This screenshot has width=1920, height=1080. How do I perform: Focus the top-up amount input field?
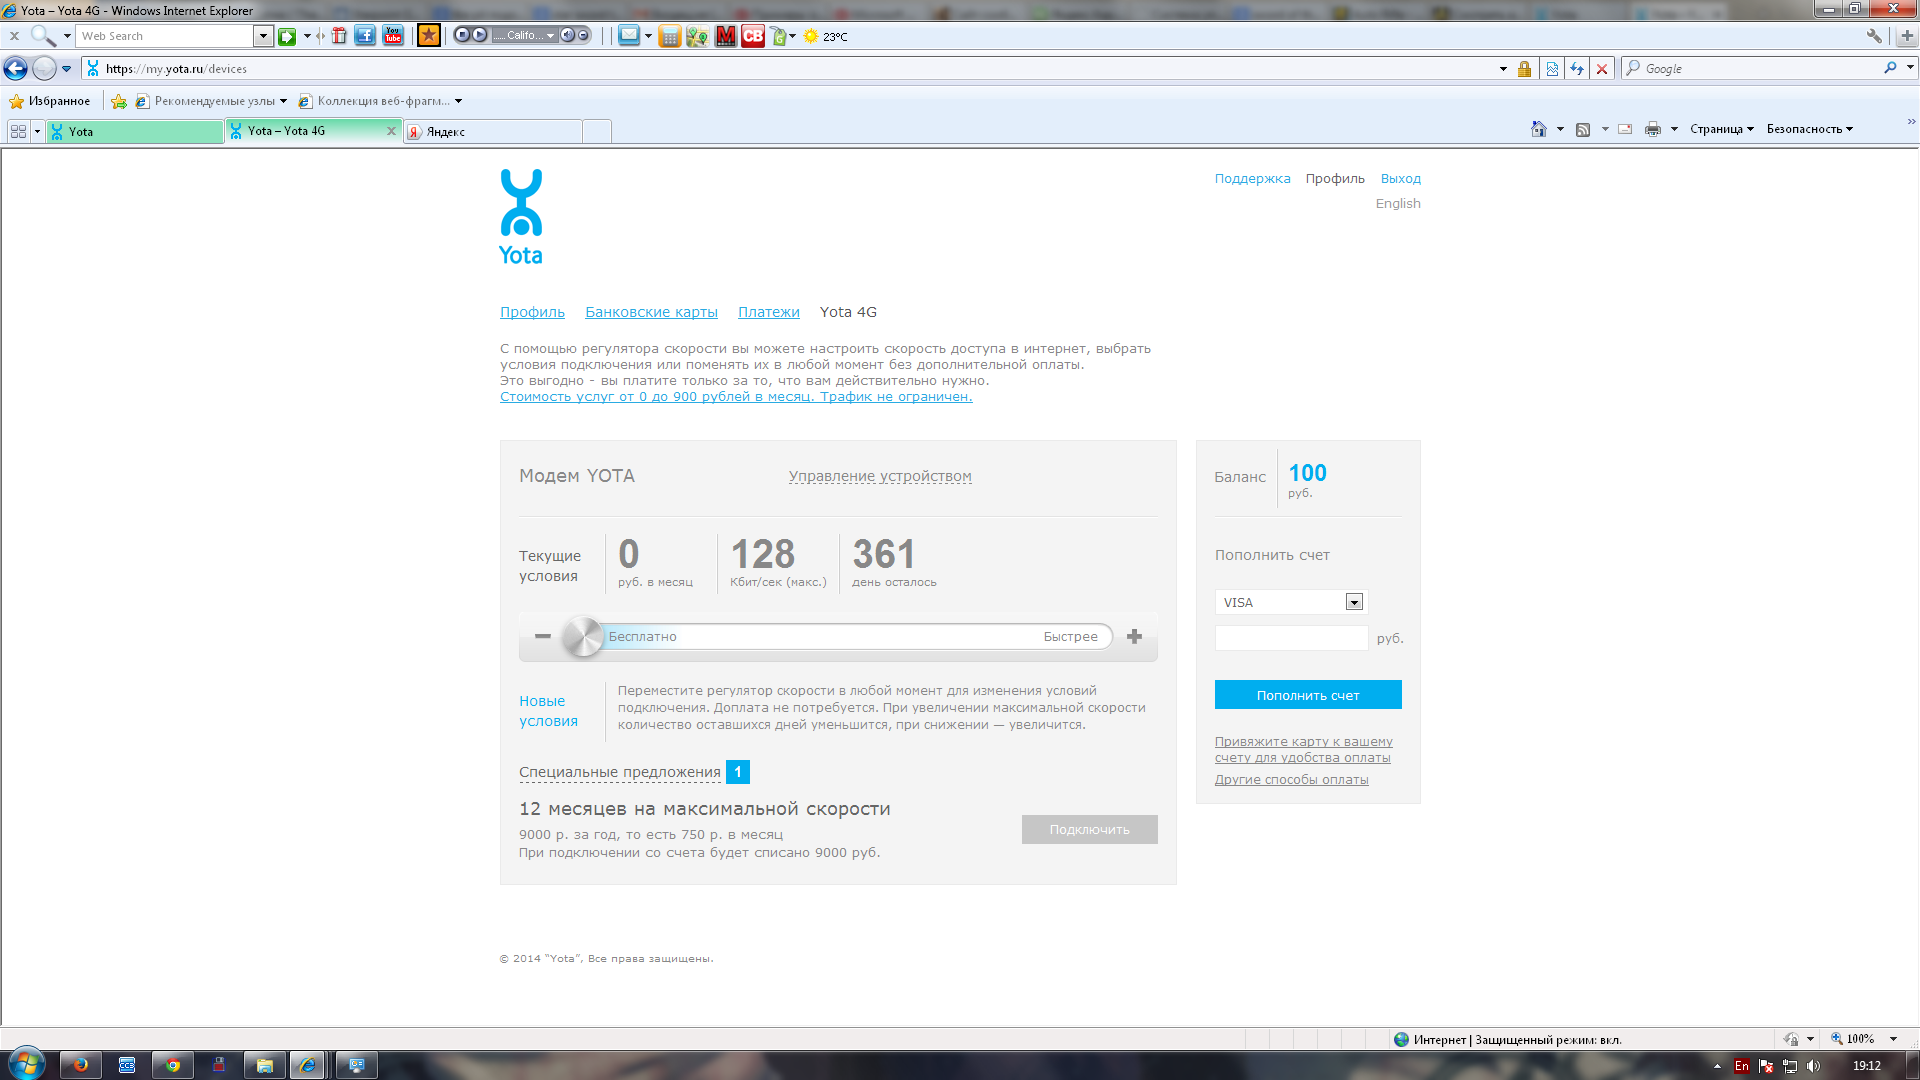click(x=1291, y=638)
